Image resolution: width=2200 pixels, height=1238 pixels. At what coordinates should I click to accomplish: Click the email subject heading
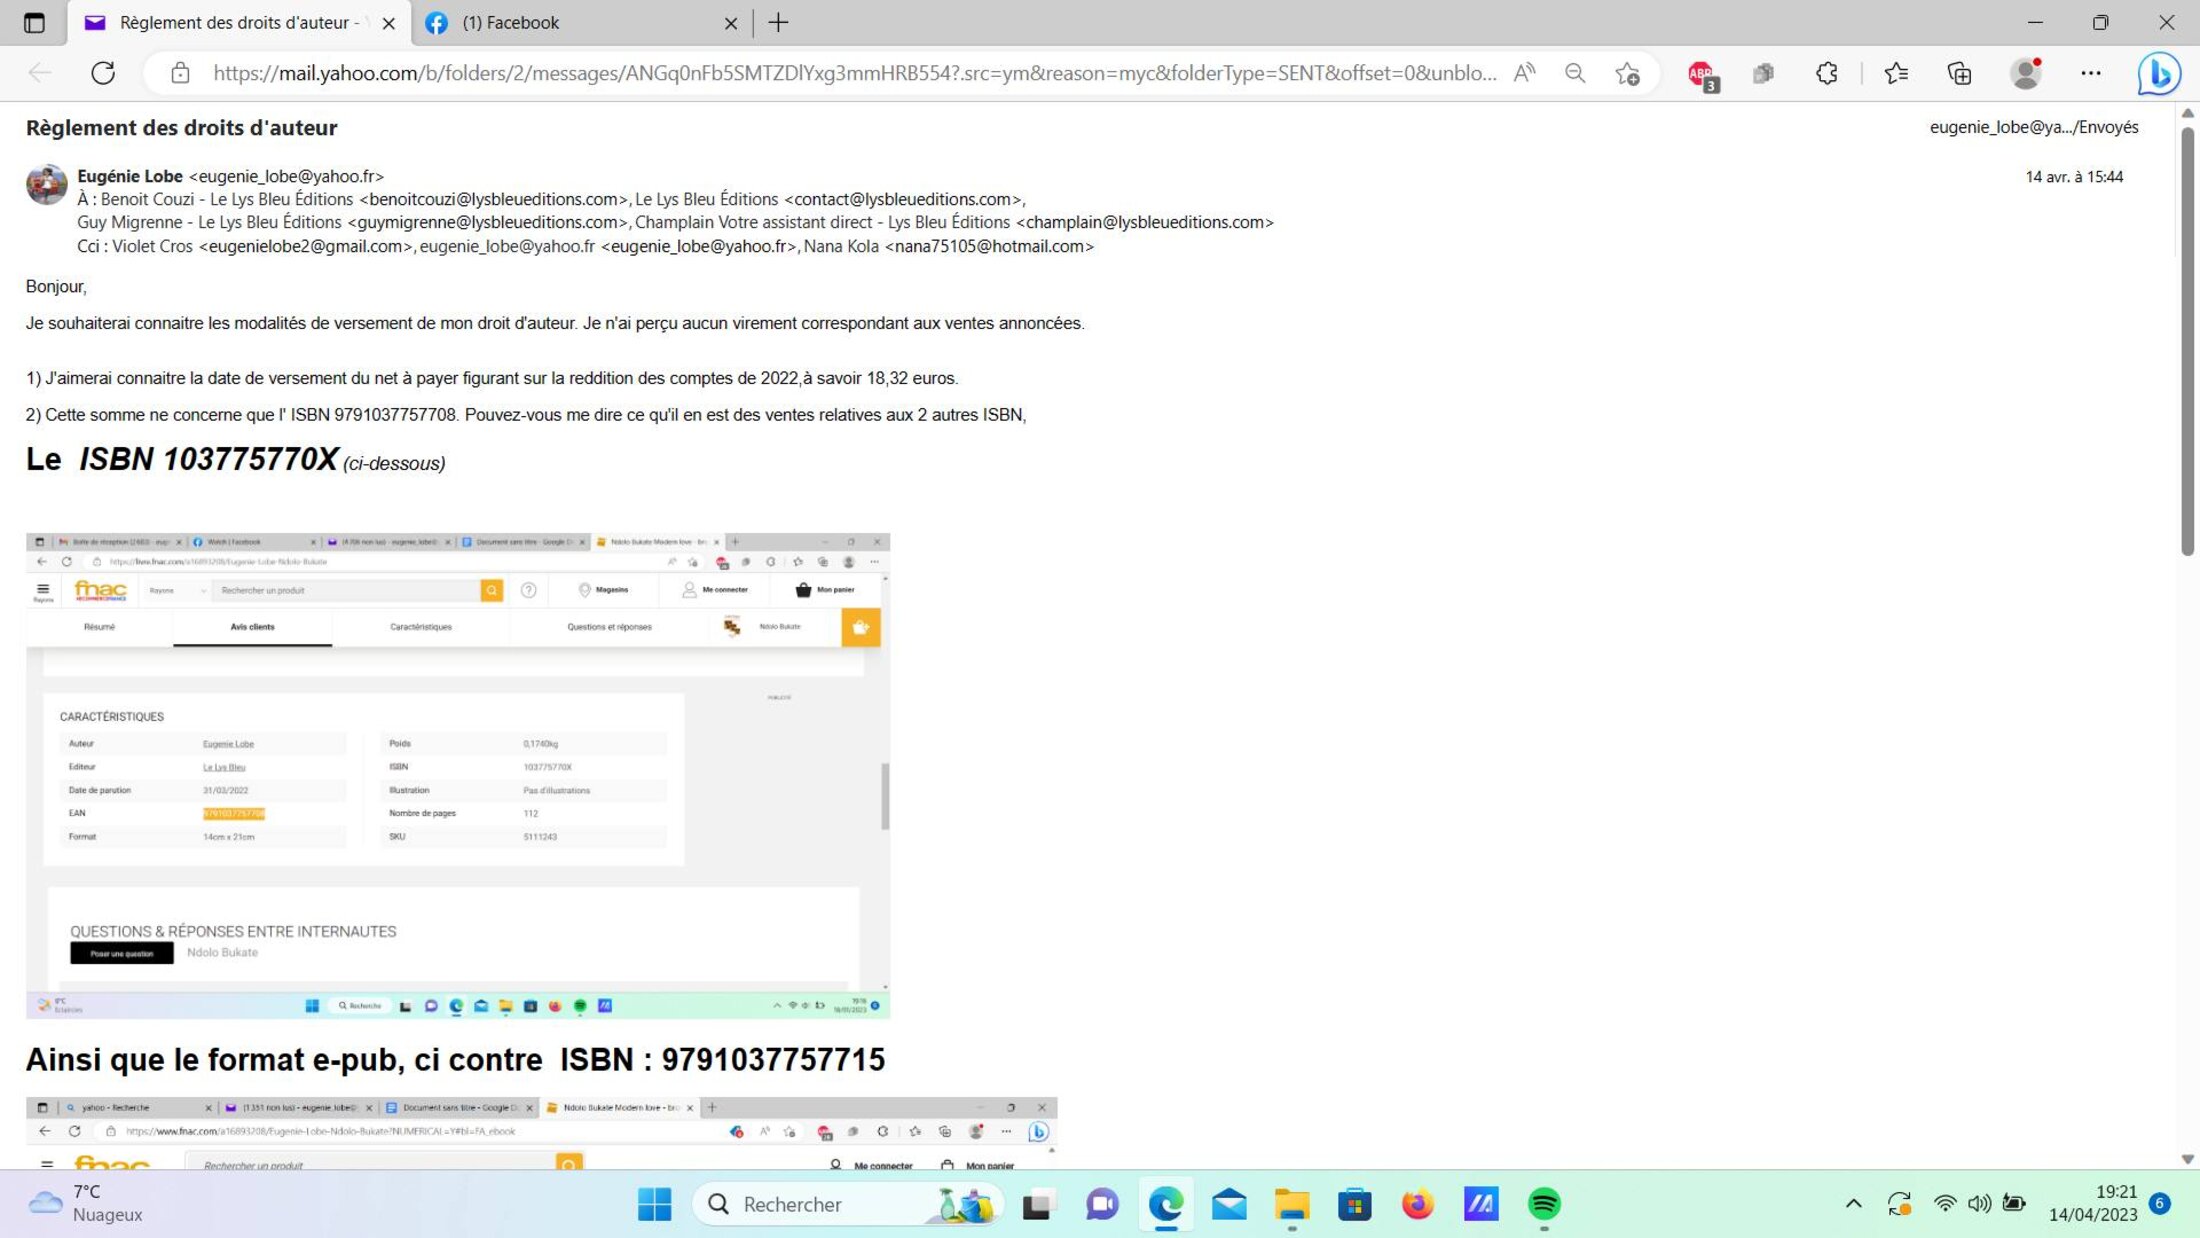[181, 128]
